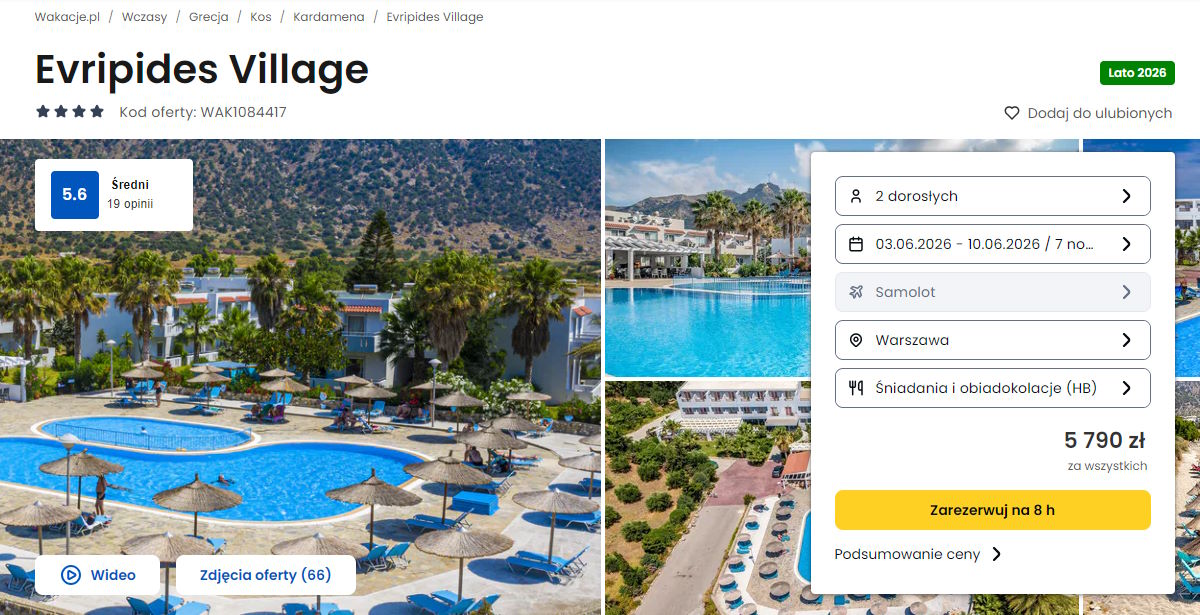Screen dimensions: 1200x615
Task: Click the airplane icon beside Samolot
Action: click(856, 292)
